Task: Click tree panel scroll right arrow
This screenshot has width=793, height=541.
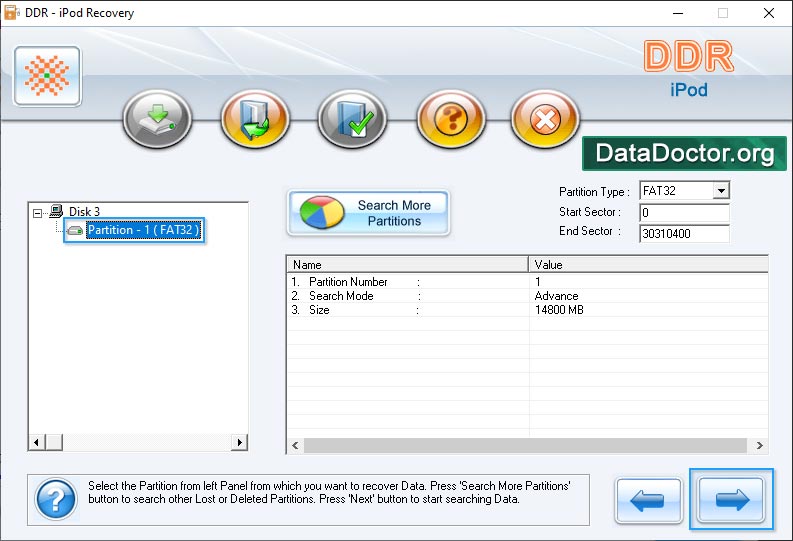Action: pos(239,442)
